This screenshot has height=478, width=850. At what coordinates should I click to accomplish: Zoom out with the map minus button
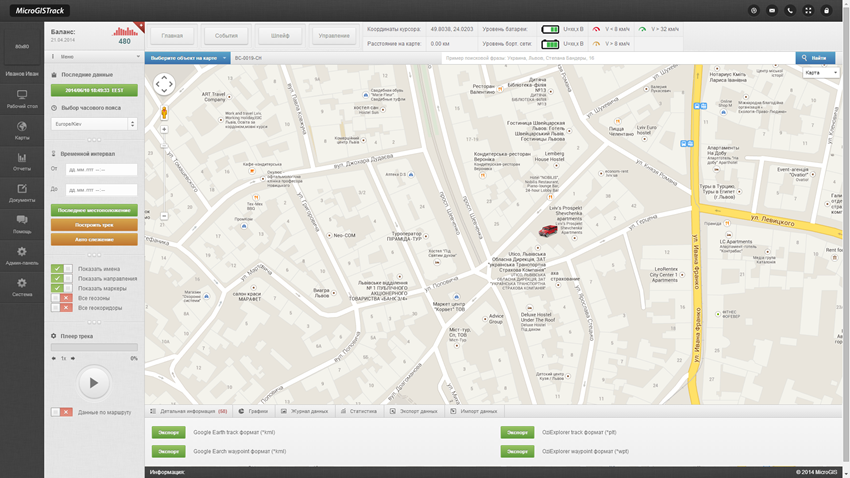[164, 216]
